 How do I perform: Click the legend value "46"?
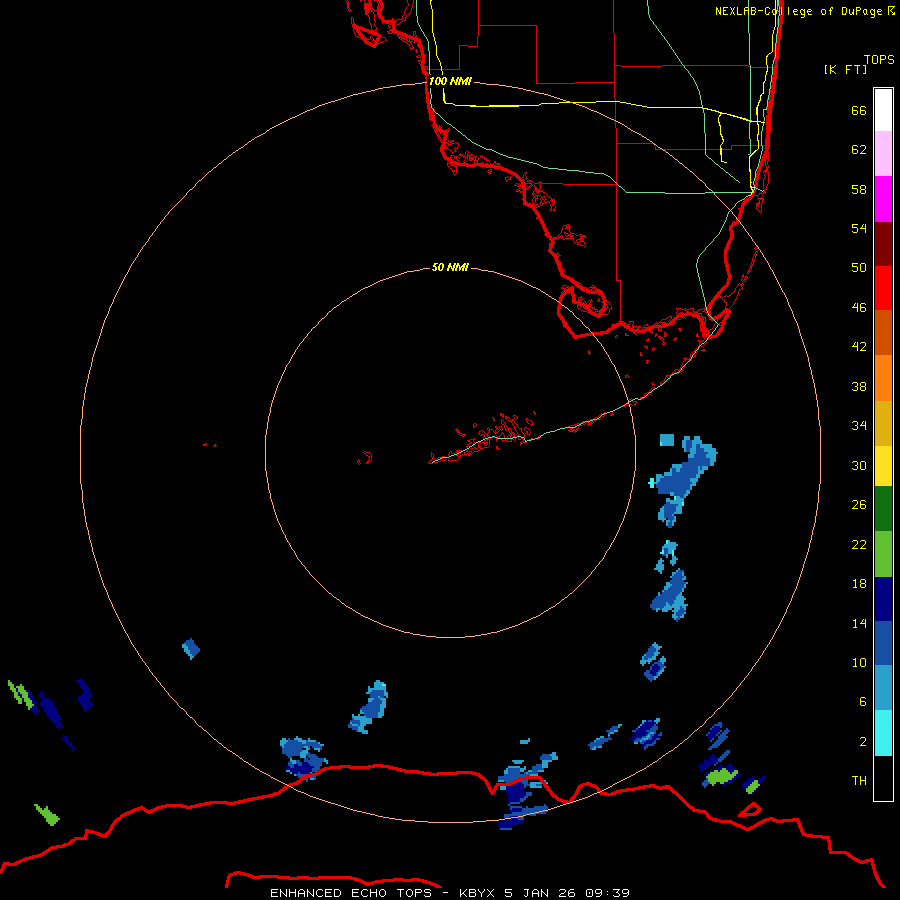tap(859, 308)
